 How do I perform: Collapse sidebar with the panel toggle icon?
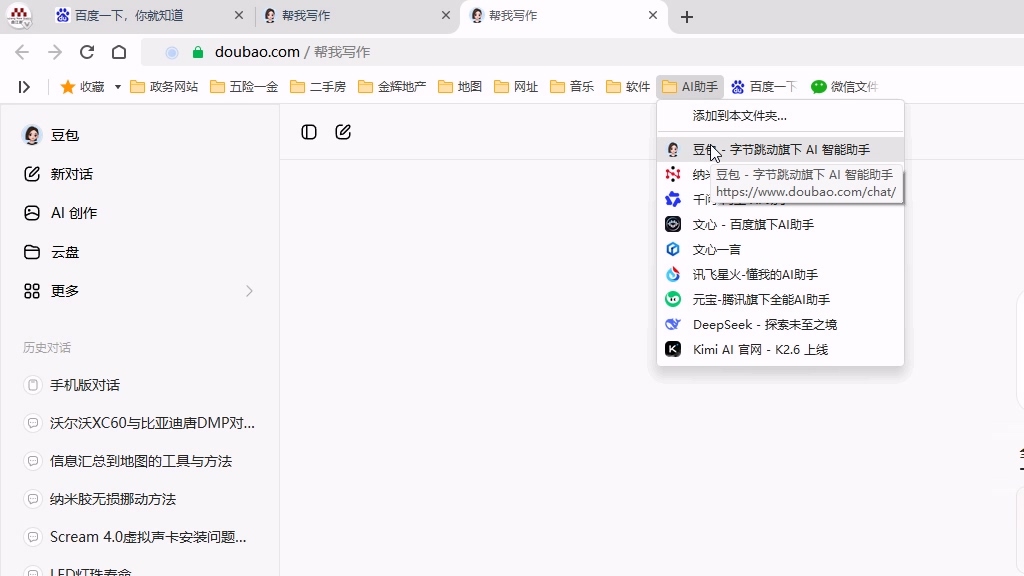[x=309, y=133]
